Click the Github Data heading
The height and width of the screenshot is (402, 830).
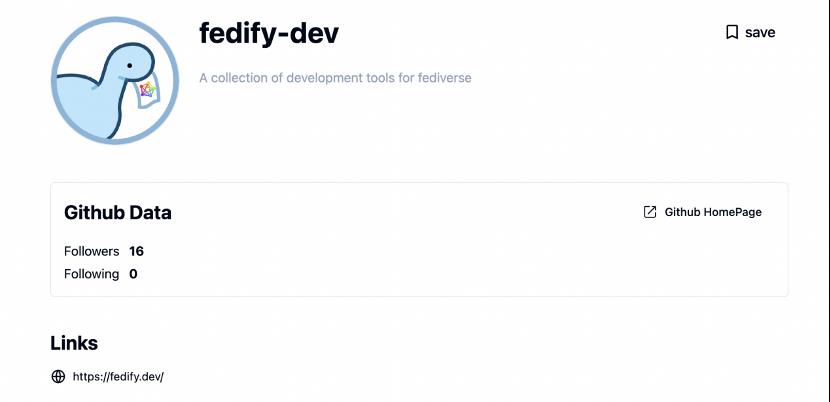click(x=118, y=212)
